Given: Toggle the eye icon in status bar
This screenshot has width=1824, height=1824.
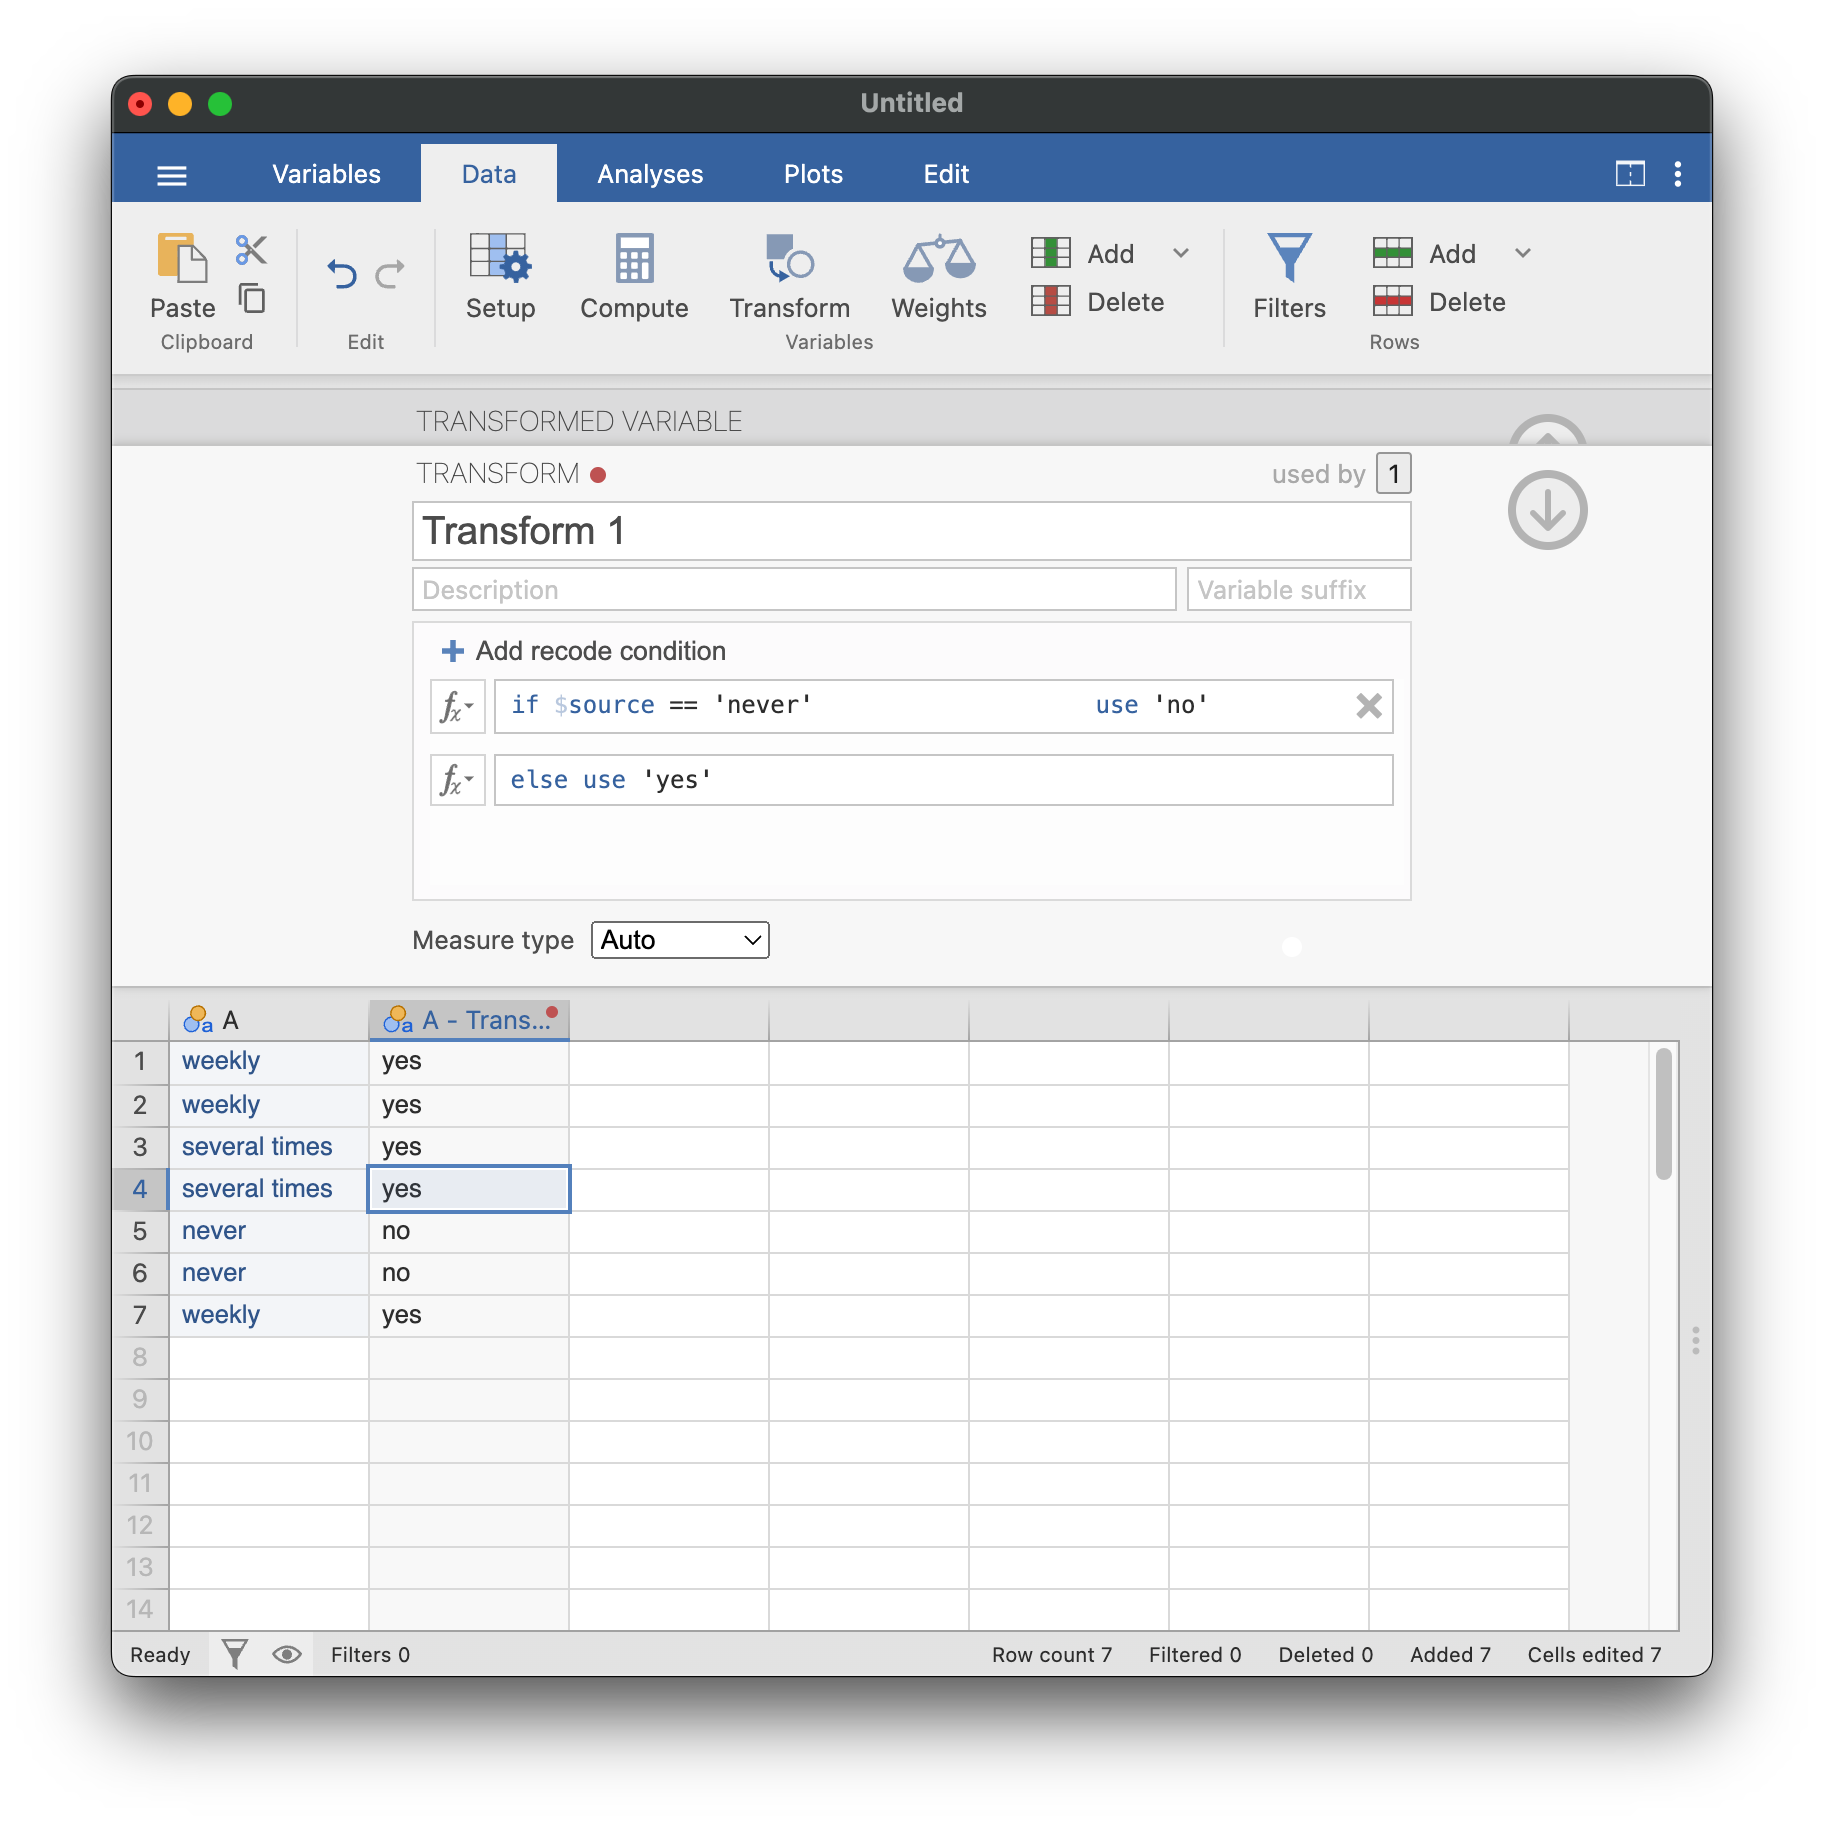Looking at the screenshot, I should pos(287,1655).
